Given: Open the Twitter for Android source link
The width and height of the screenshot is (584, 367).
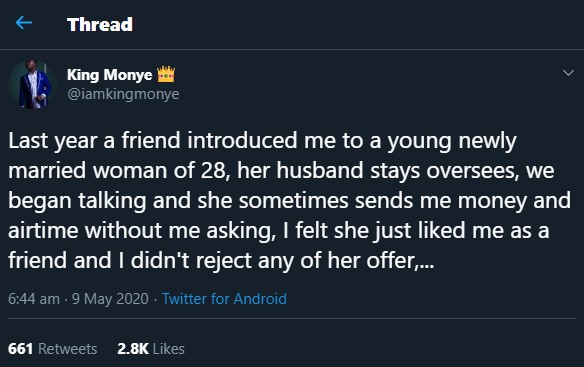Looking at the screenshot, I should [x=224, y=299].
